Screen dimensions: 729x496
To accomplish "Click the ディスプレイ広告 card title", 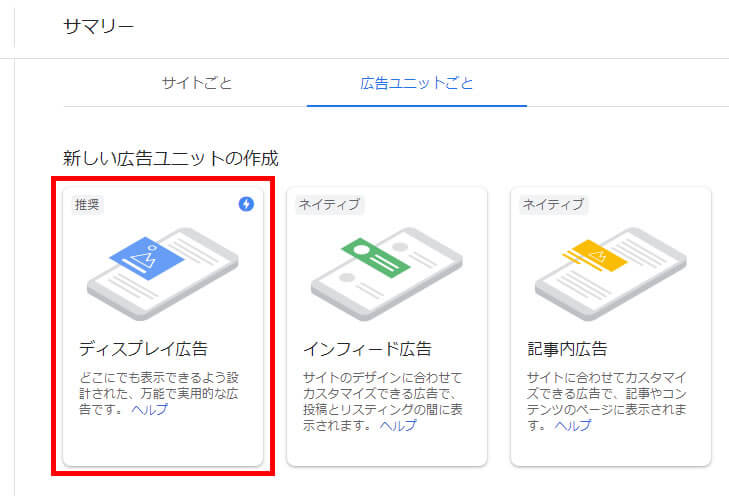I will click(x=143, y=349).
